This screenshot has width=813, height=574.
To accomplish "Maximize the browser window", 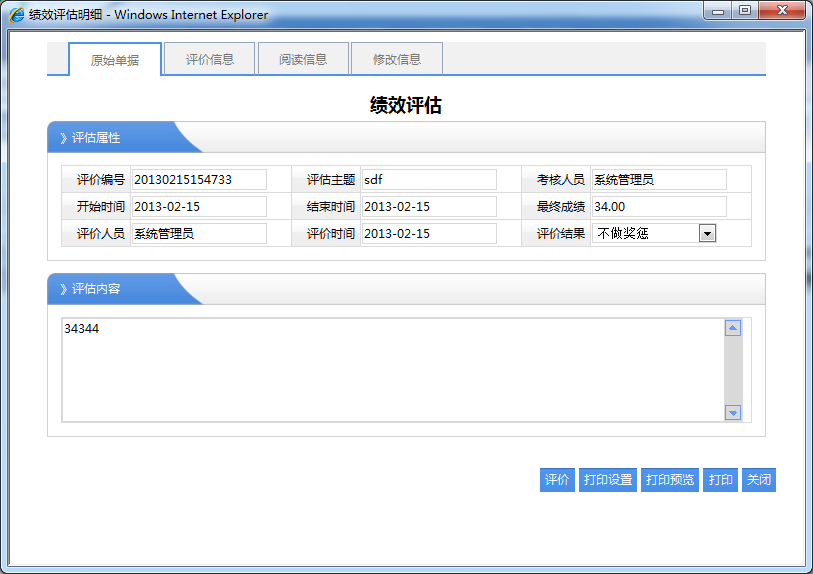I will tap(745, 11).
